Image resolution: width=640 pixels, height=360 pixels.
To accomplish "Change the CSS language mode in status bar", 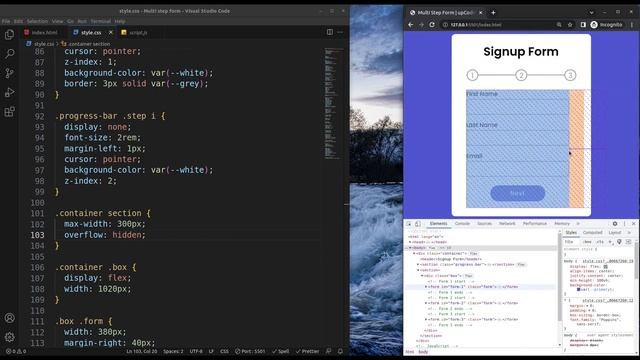I will pyautogui.click(x=224, y=351).
